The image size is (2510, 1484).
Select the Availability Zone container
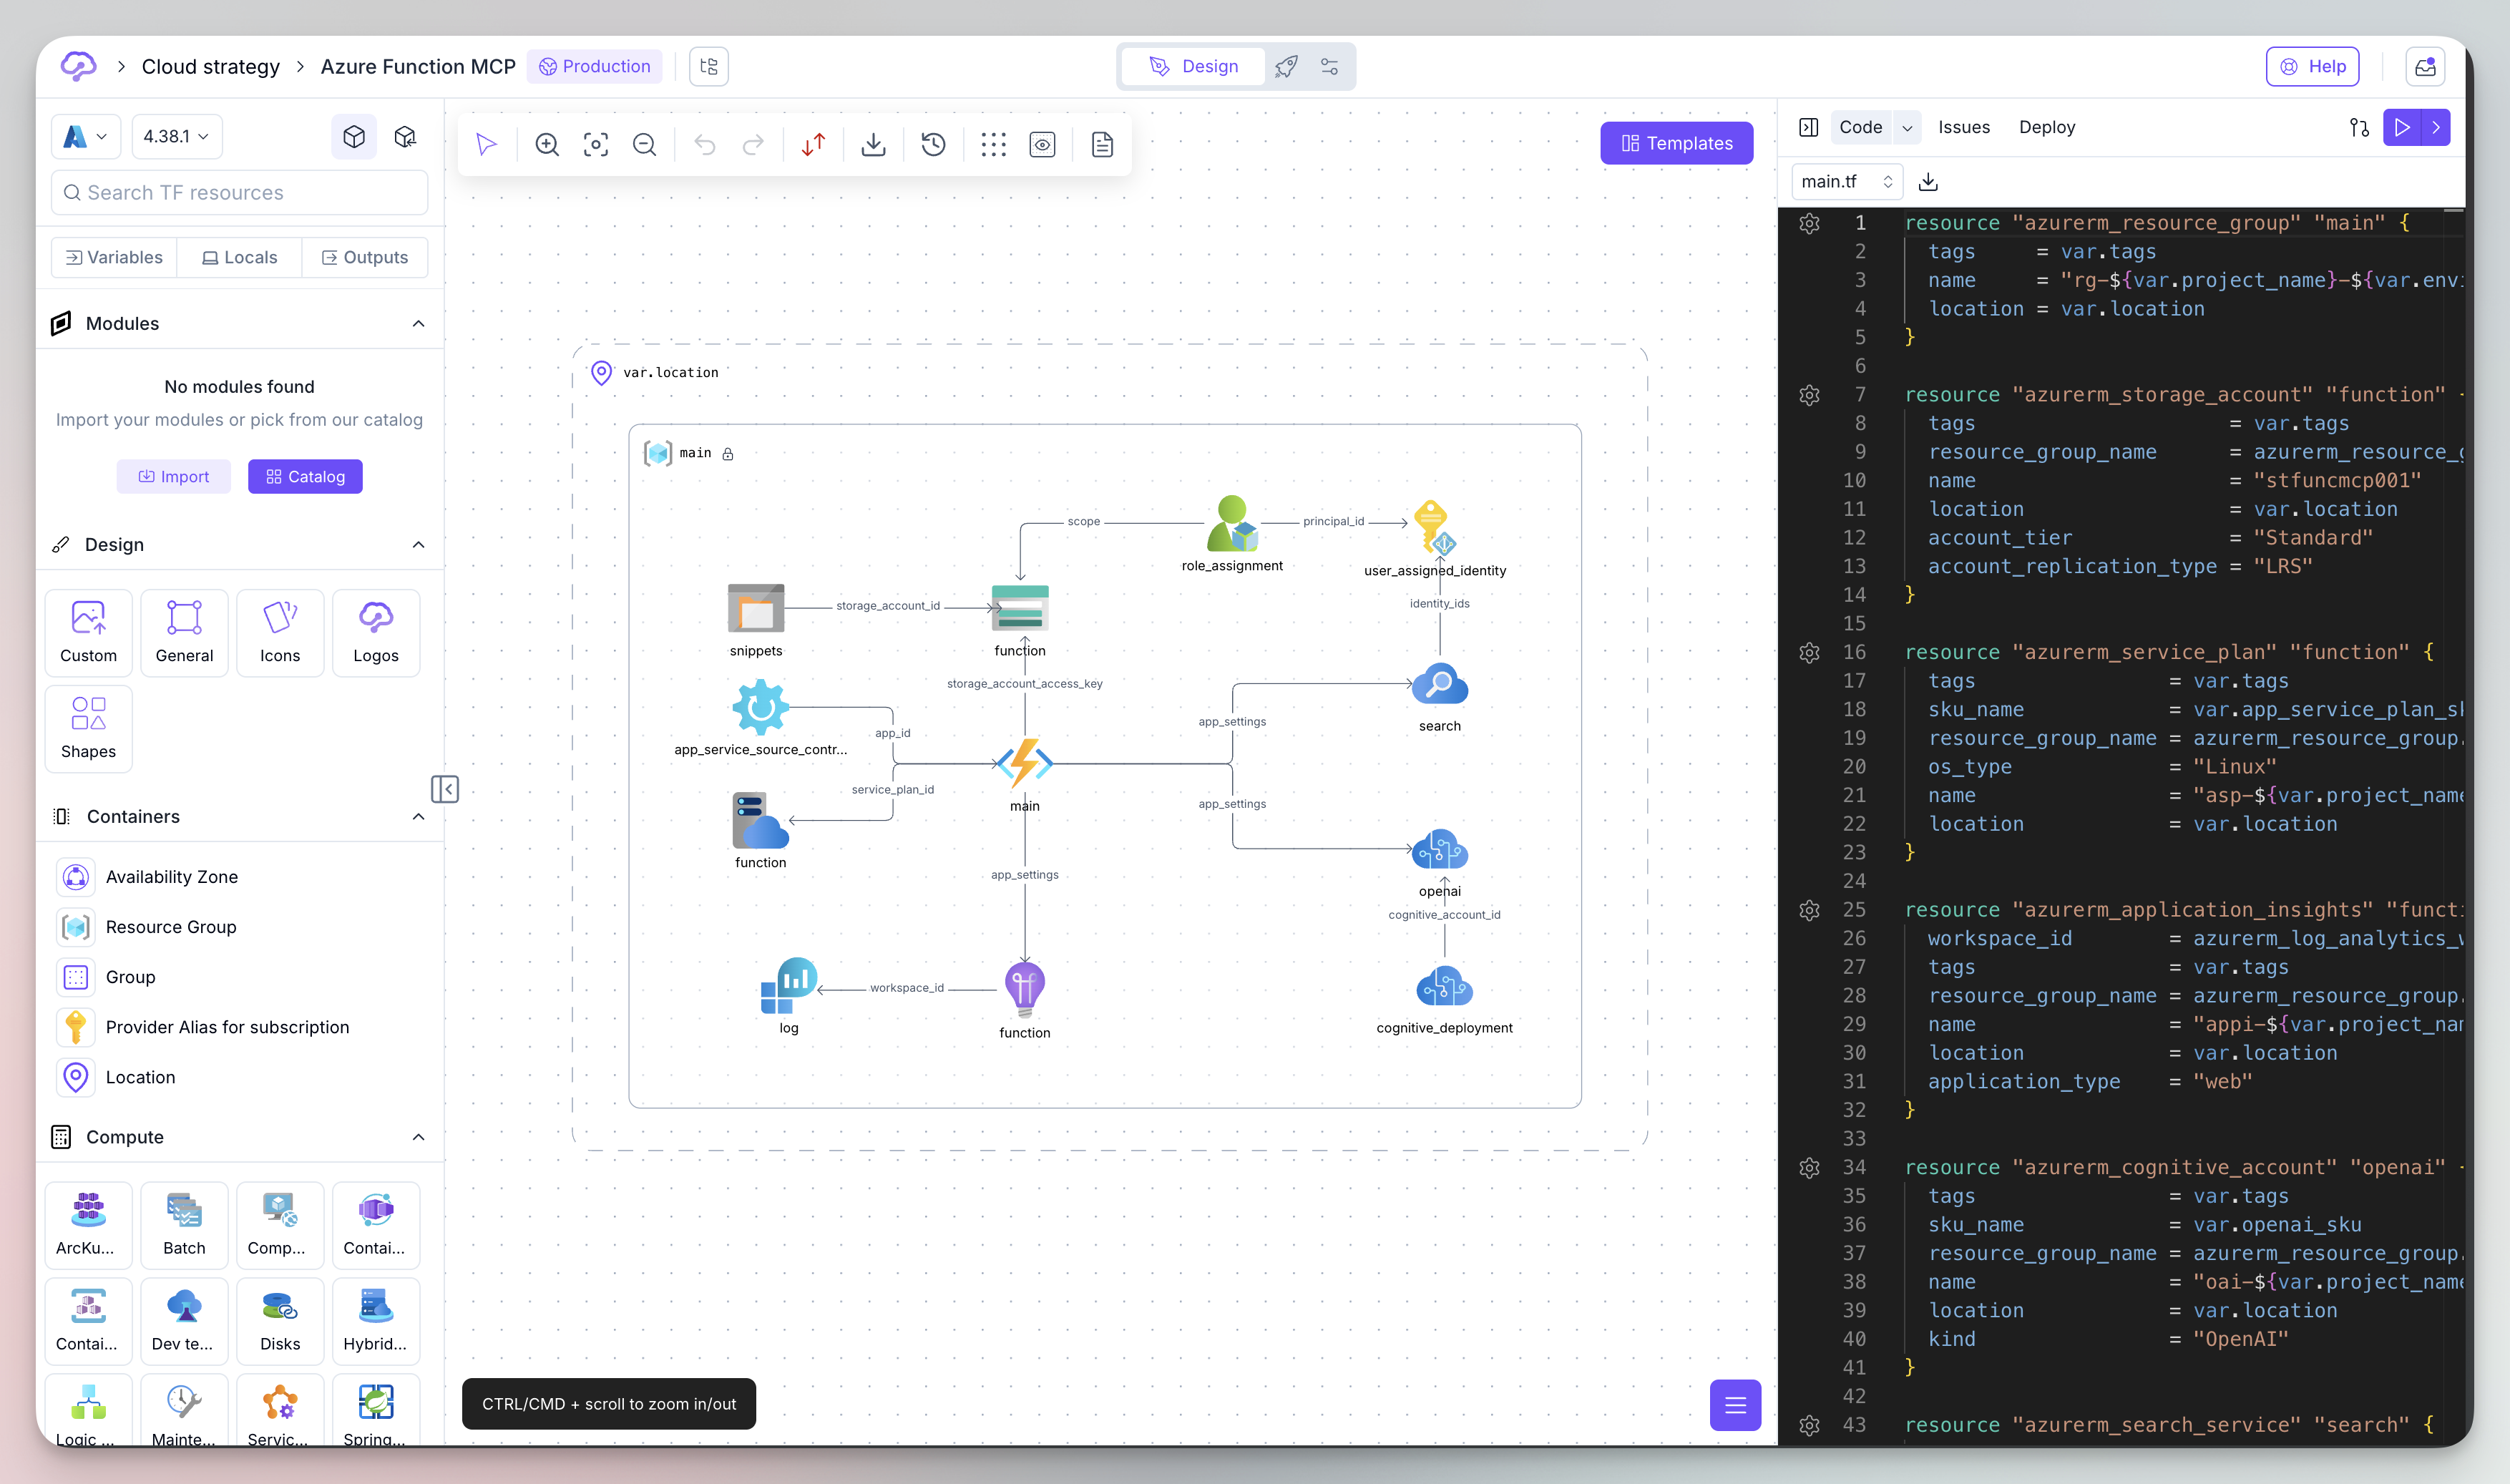pos(171,876)
